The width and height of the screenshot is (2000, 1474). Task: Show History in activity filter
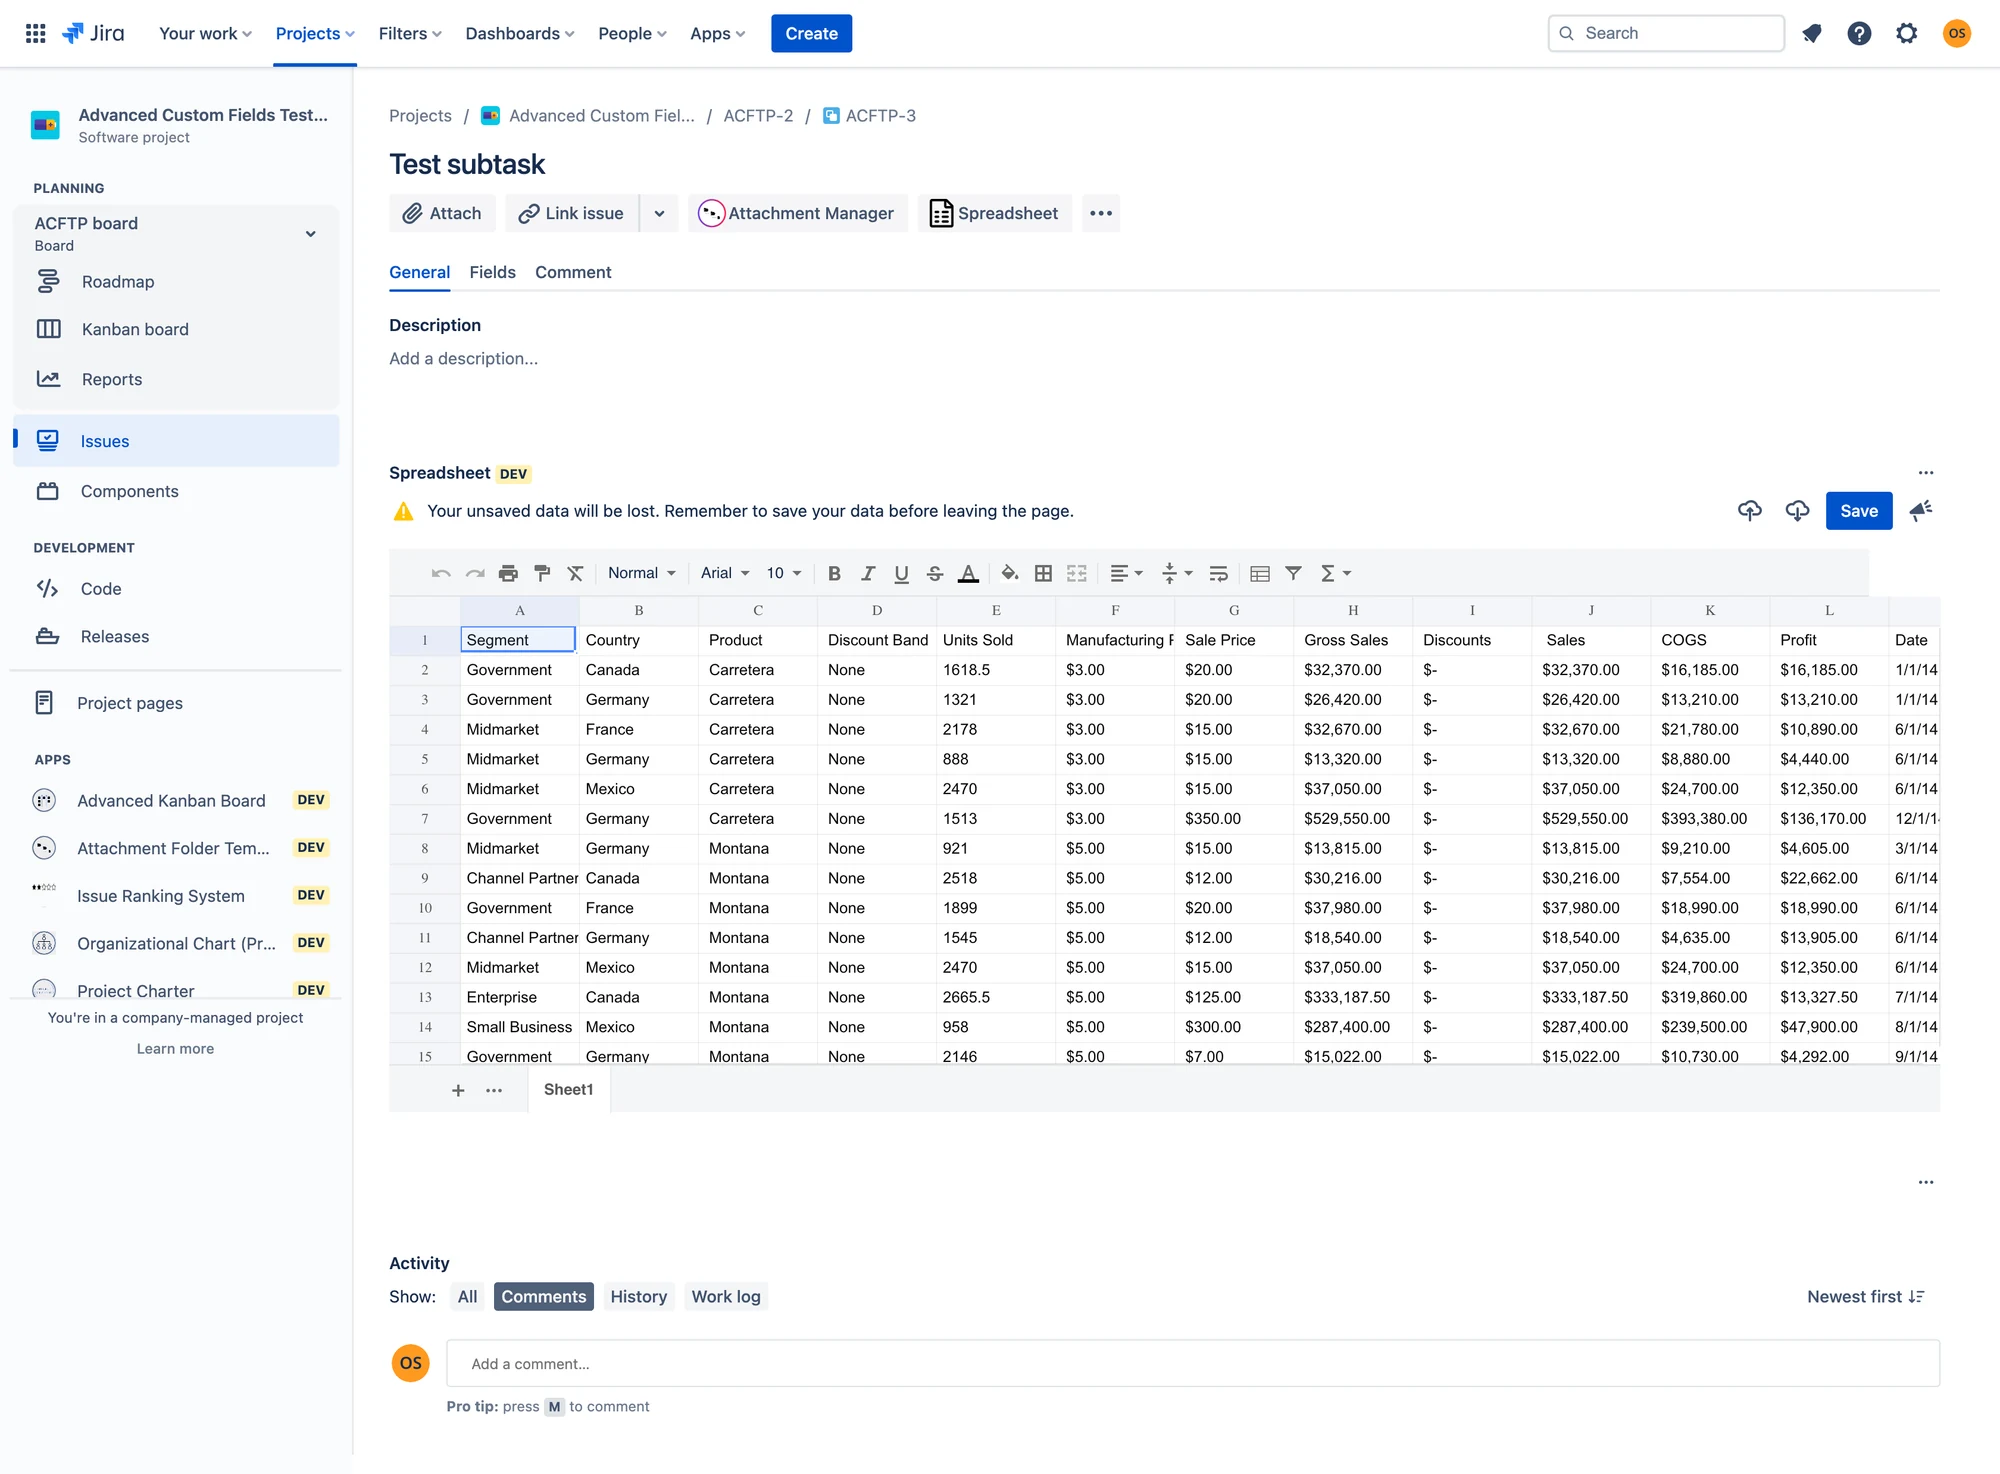click(x=639, y=1296)
